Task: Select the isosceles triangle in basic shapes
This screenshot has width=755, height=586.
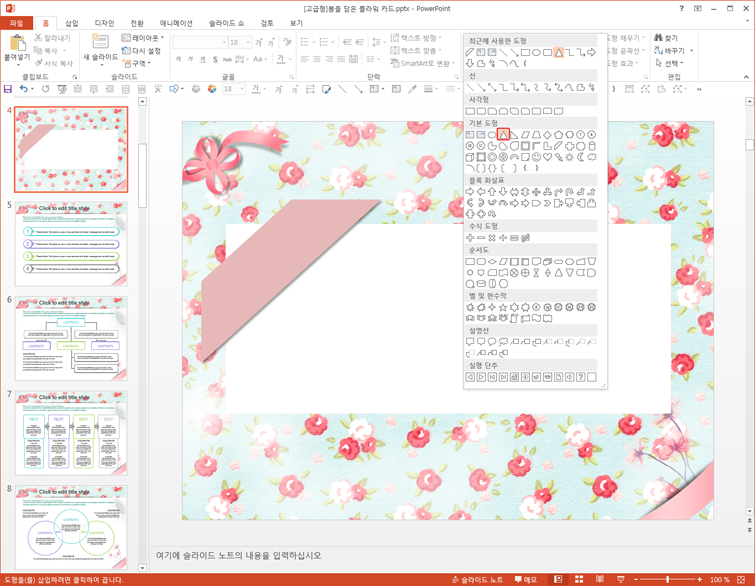Action: point(503,135)
